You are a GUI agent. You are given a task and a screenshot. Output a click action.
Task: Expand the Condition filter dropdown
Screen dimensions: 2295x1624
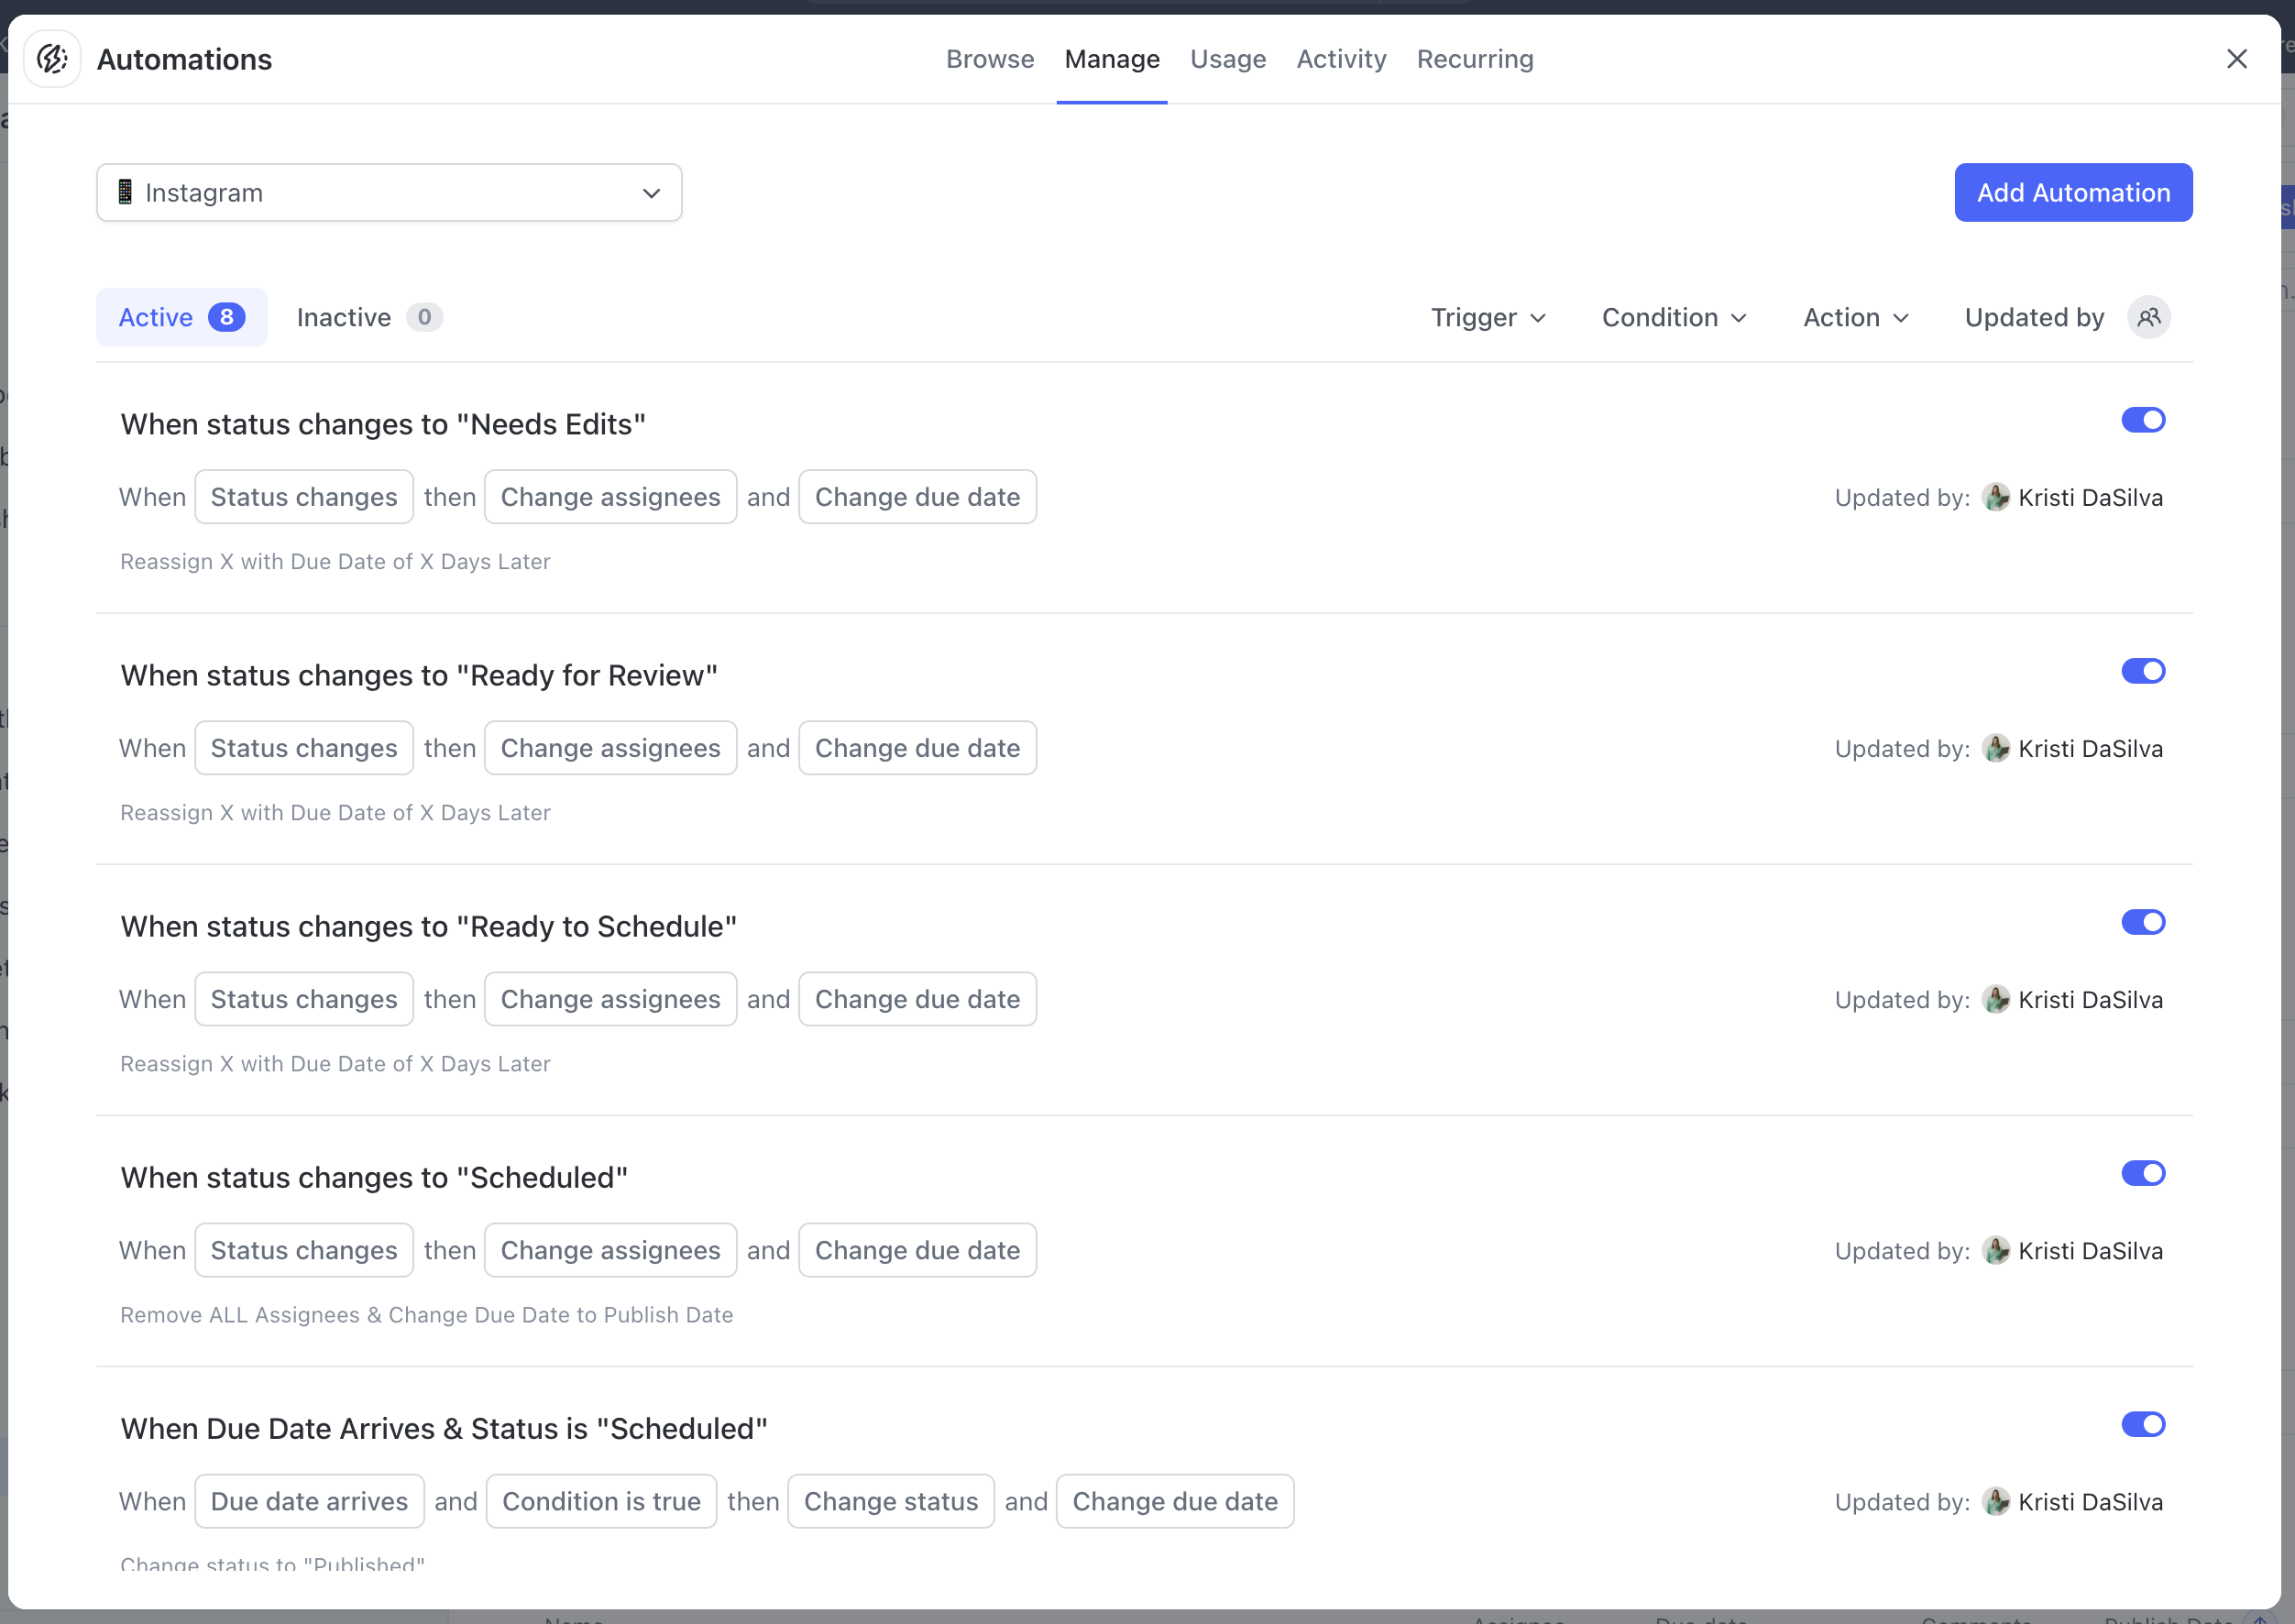point(1674,318)
